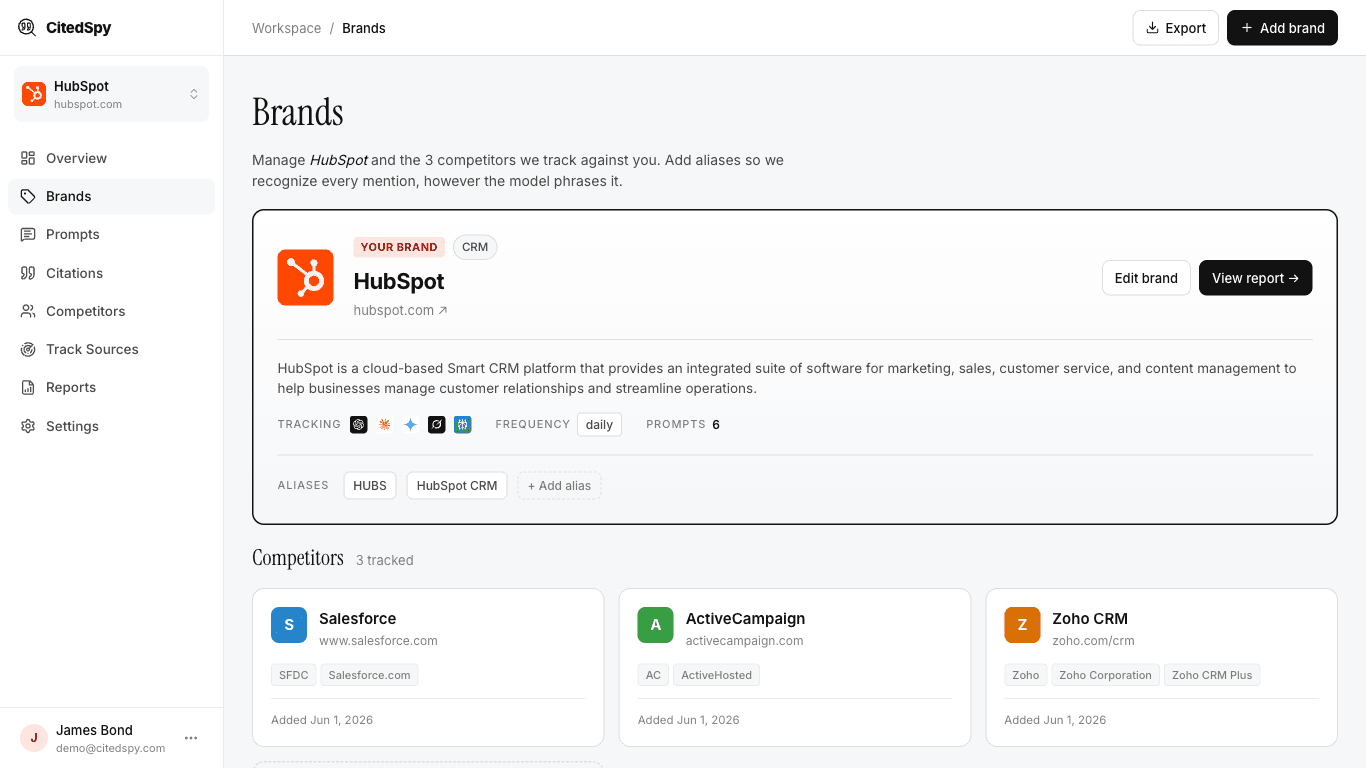1366x768 pixels.
Task: Open the Prompts page
Action: (x=111, y=234)
